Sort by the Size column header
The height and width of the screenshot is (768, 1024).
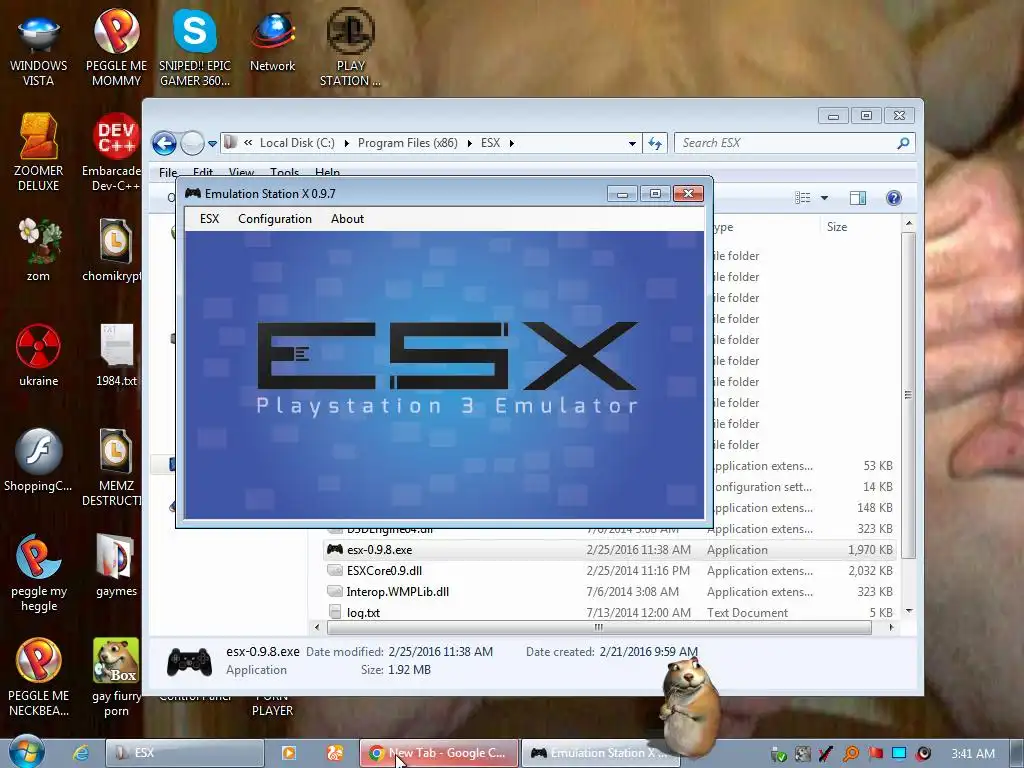(837, 227)
